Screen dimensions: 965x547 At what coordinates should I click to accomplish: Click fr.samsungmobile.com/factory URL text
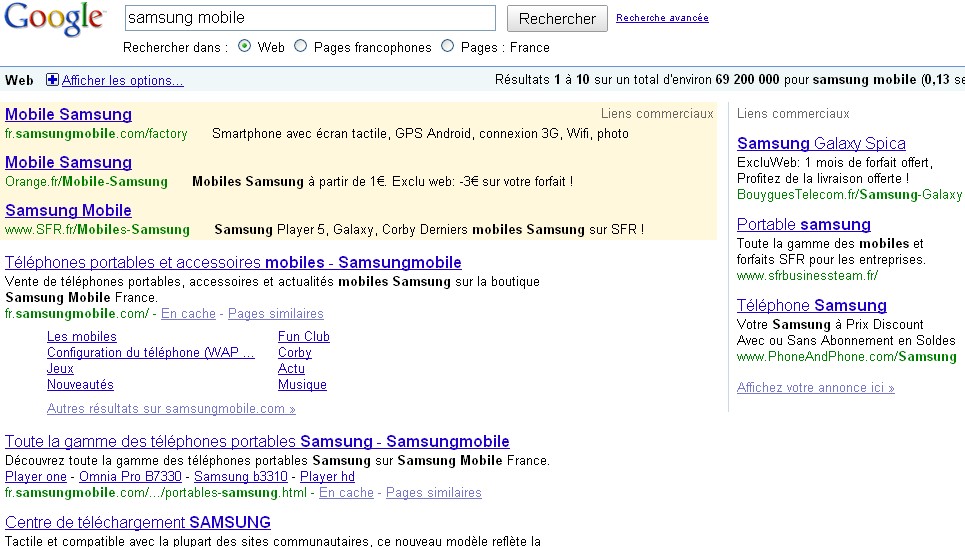96,134
